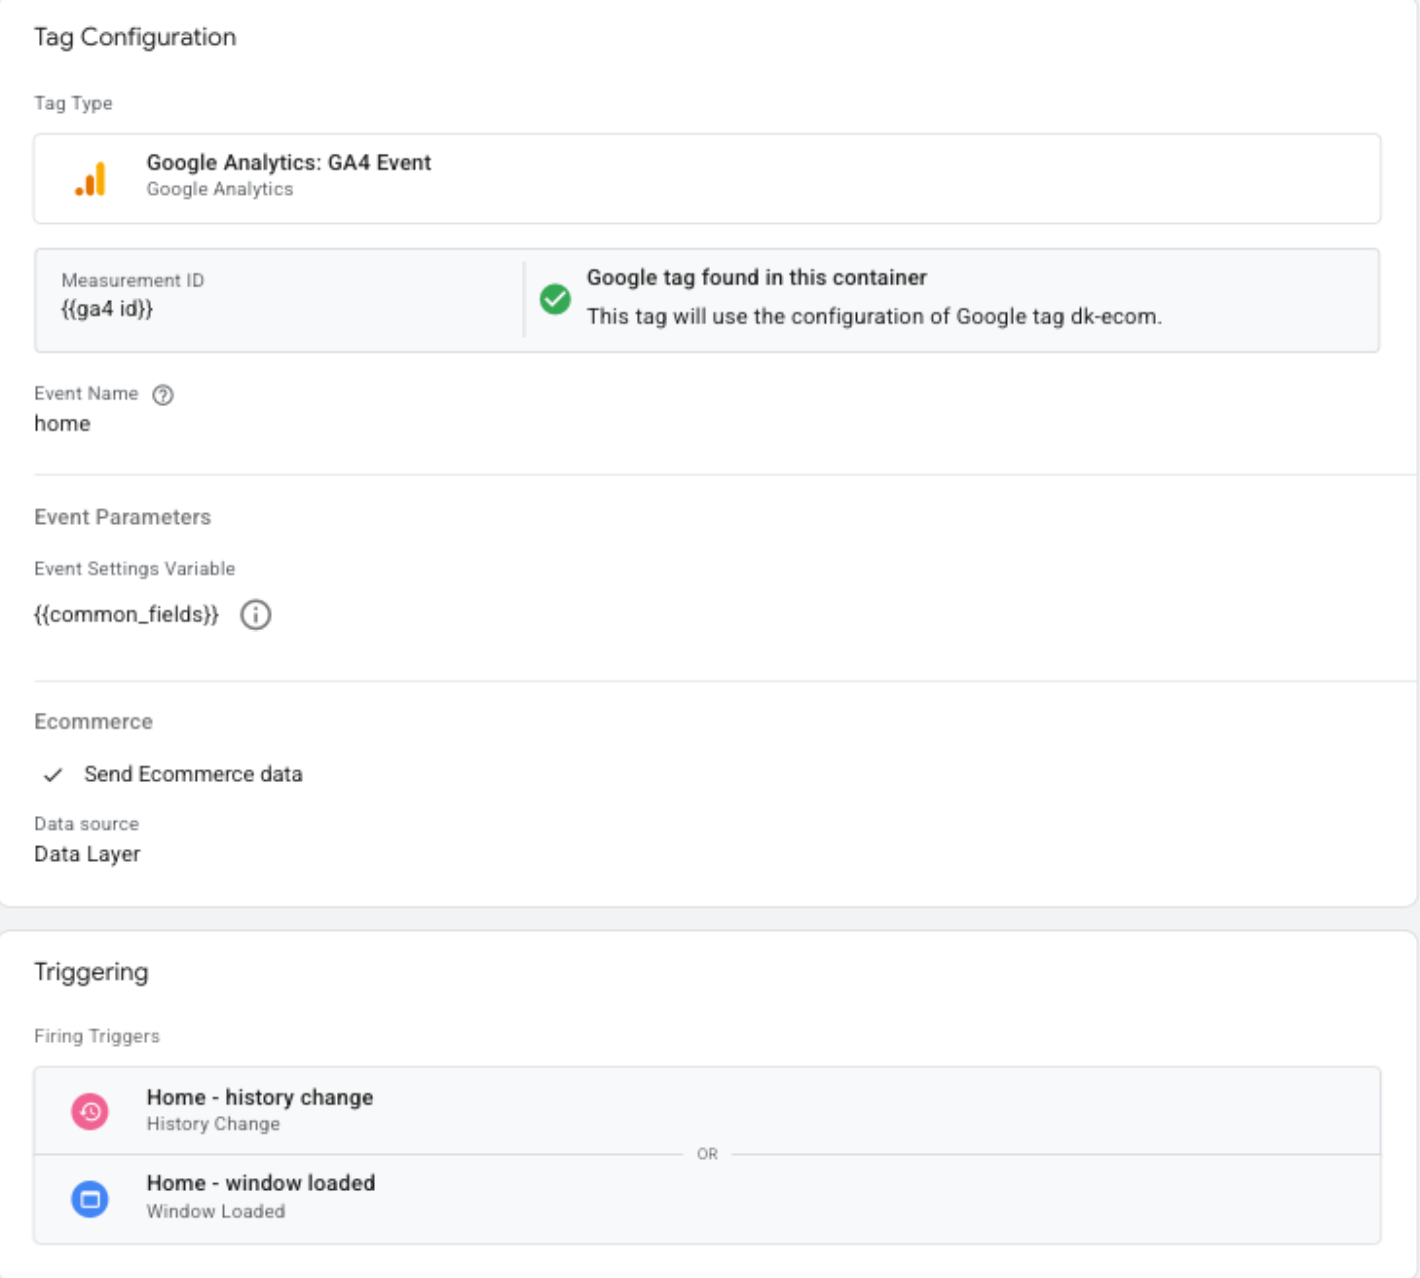This screenshot has height=1278, width=1420.
Task: Click the Ecommerce section label
Action: click(93, 722)
